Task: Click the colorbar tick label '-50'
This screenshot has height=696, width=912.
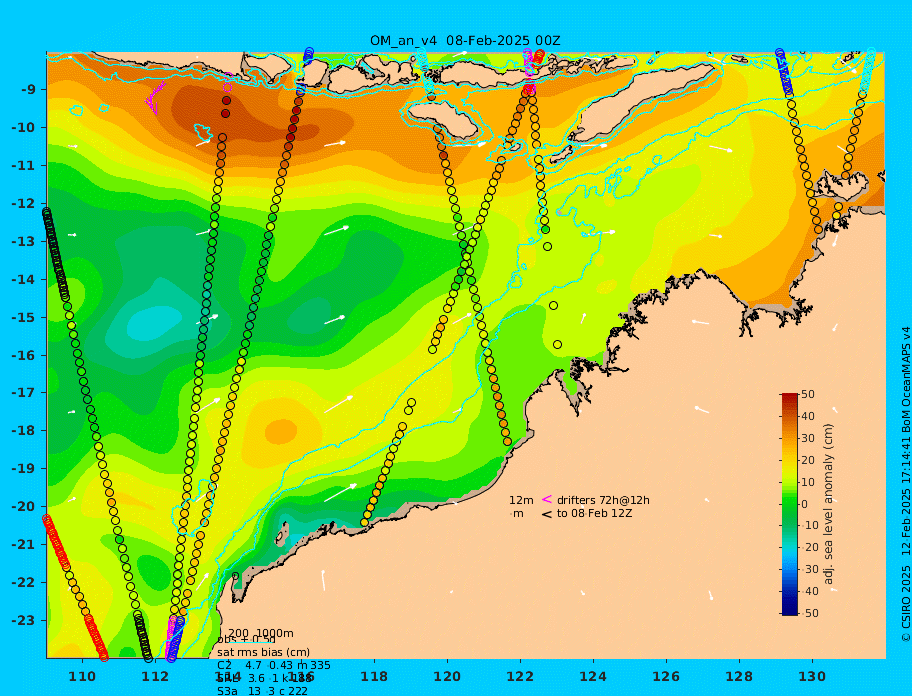Action: 809,613
